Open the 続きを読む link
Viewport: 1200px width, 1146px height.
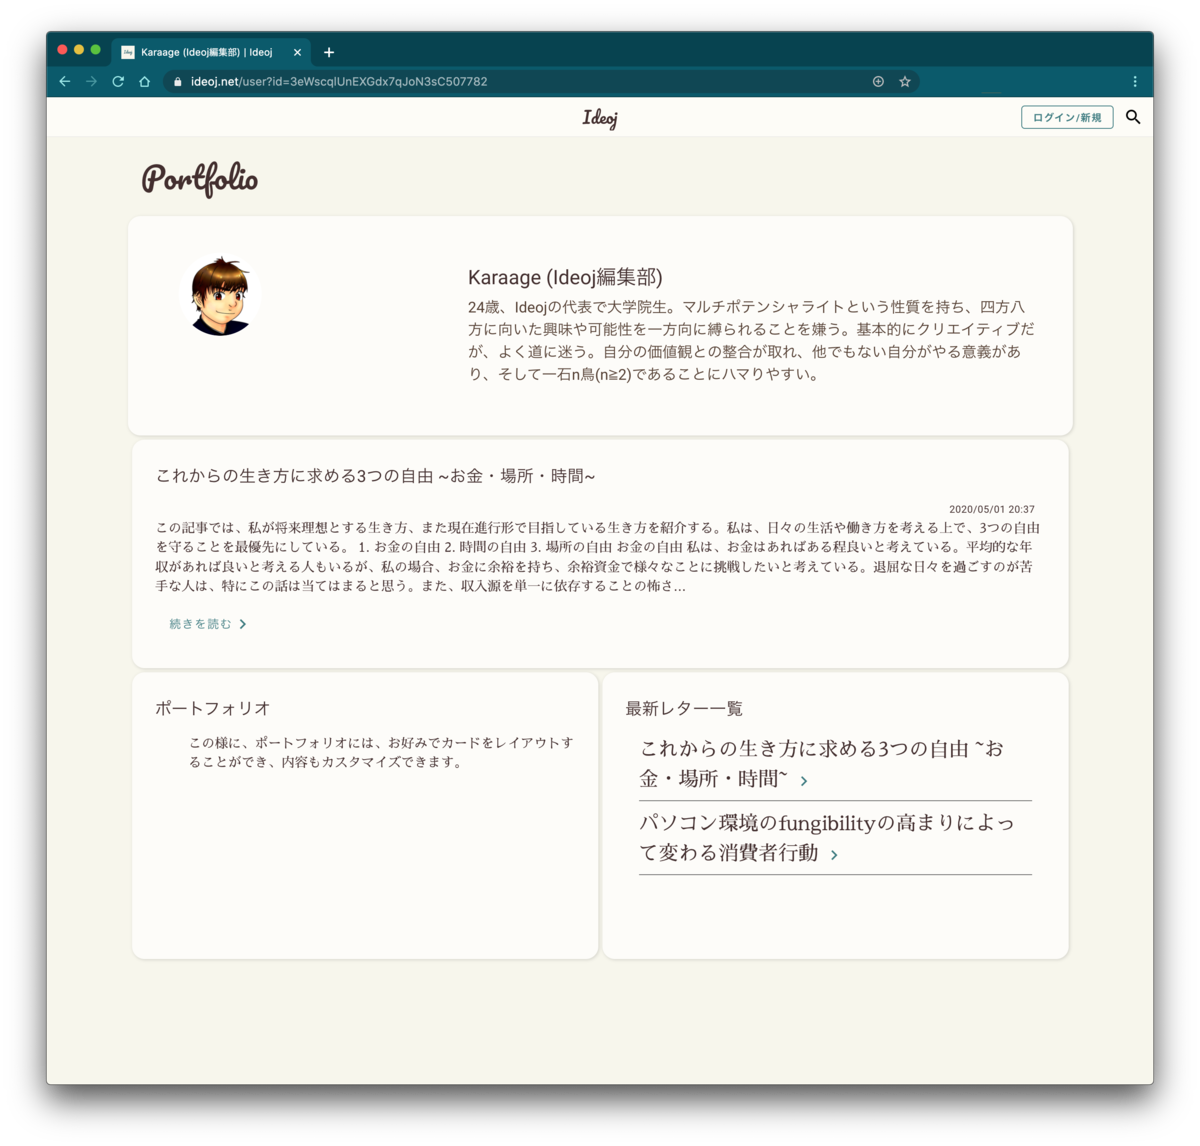click(x=200, y=623)
